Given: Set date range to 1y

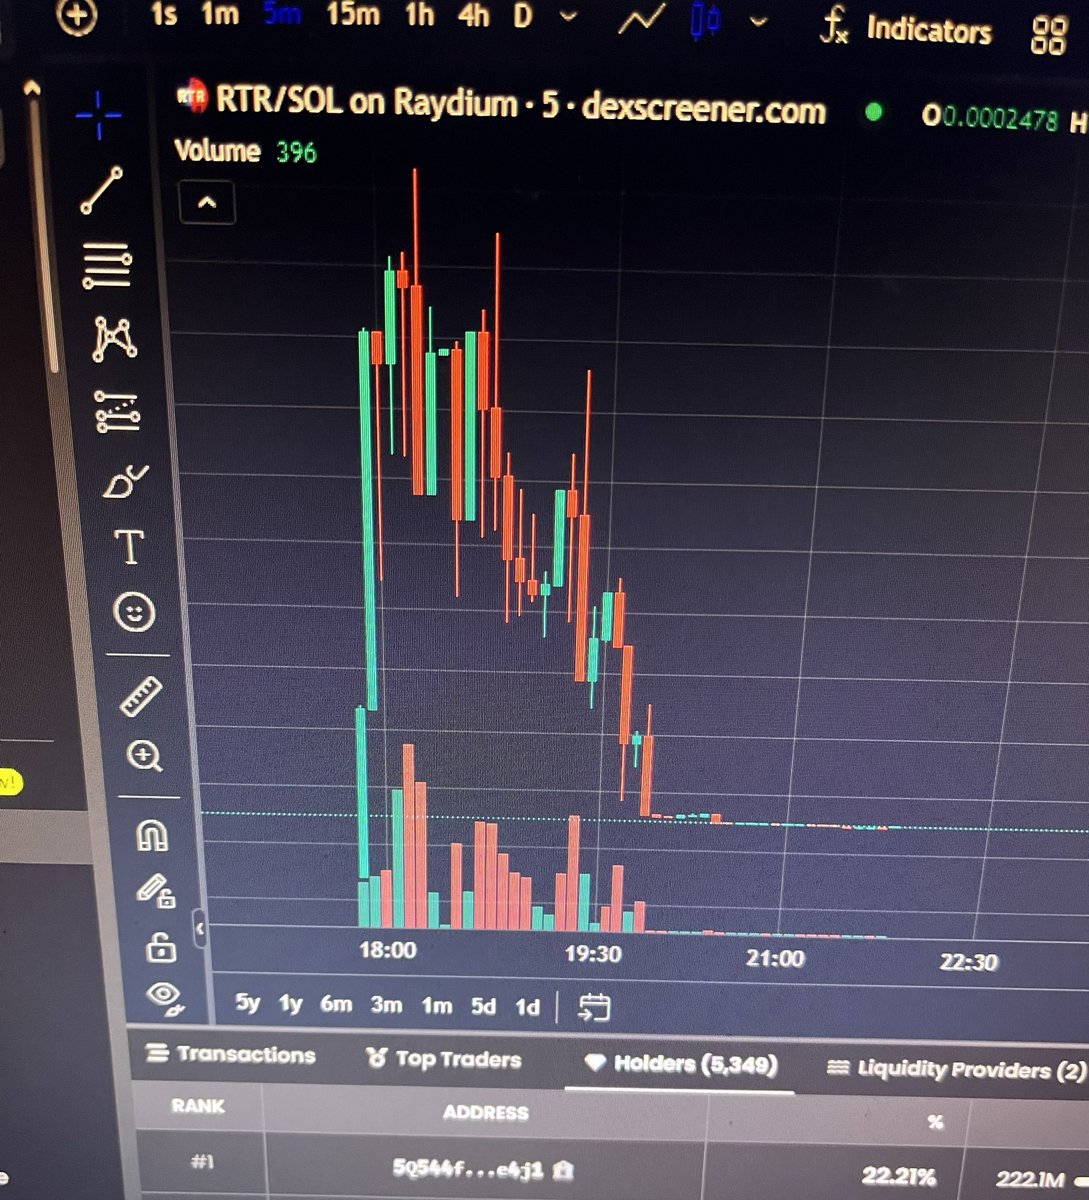Looking at the screenshot, I should pyautogui.click(x=290, y=1003).
